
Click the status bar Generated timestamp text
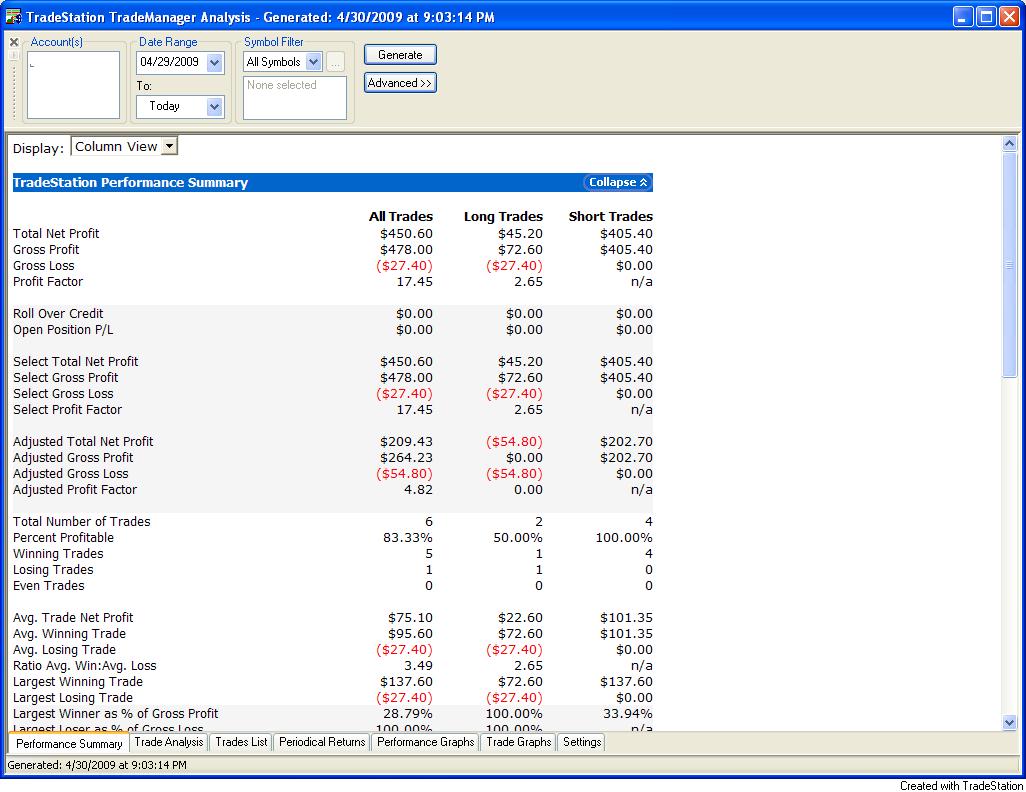coord(97,765)
